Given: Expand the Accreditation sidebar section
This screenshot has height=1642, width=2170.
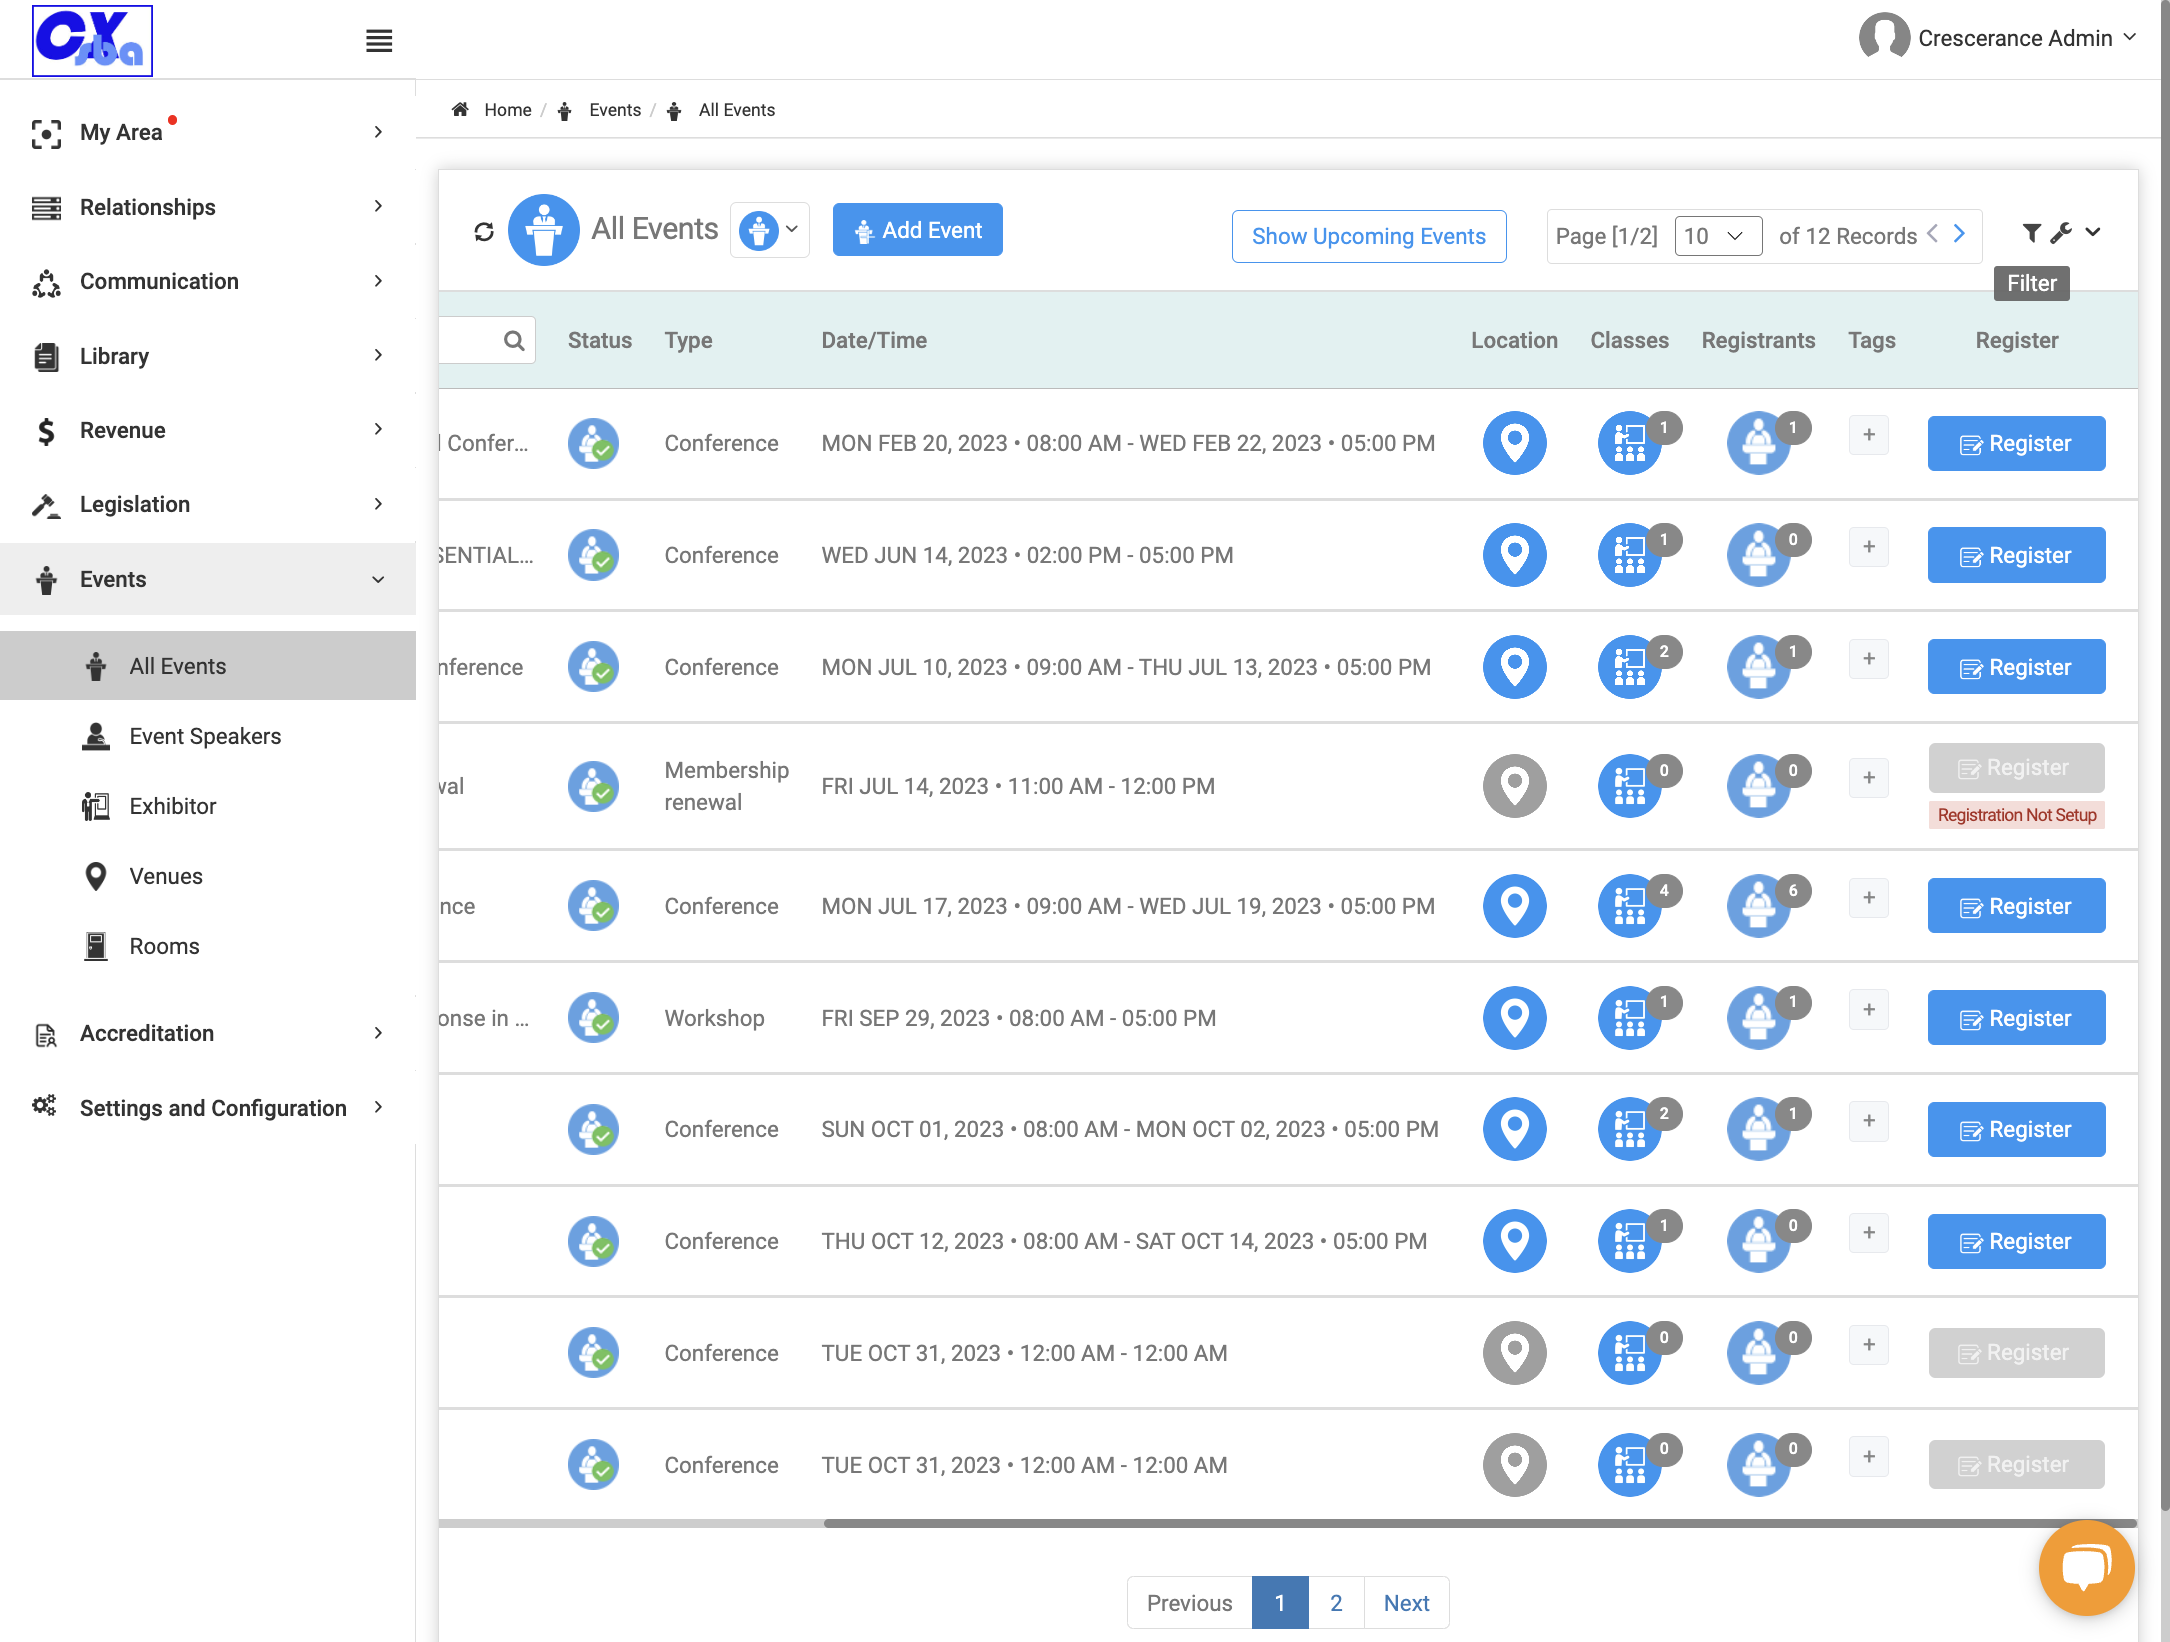Looking at the screenshot, I should (x=208, y=1033).
